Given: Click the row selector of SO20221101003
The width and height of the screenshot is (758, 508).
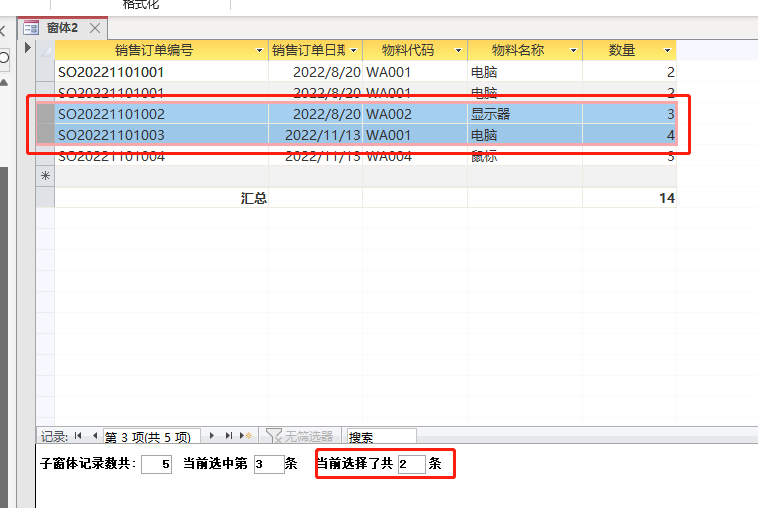Looking at the screenshot, I should tap(45, 135).
